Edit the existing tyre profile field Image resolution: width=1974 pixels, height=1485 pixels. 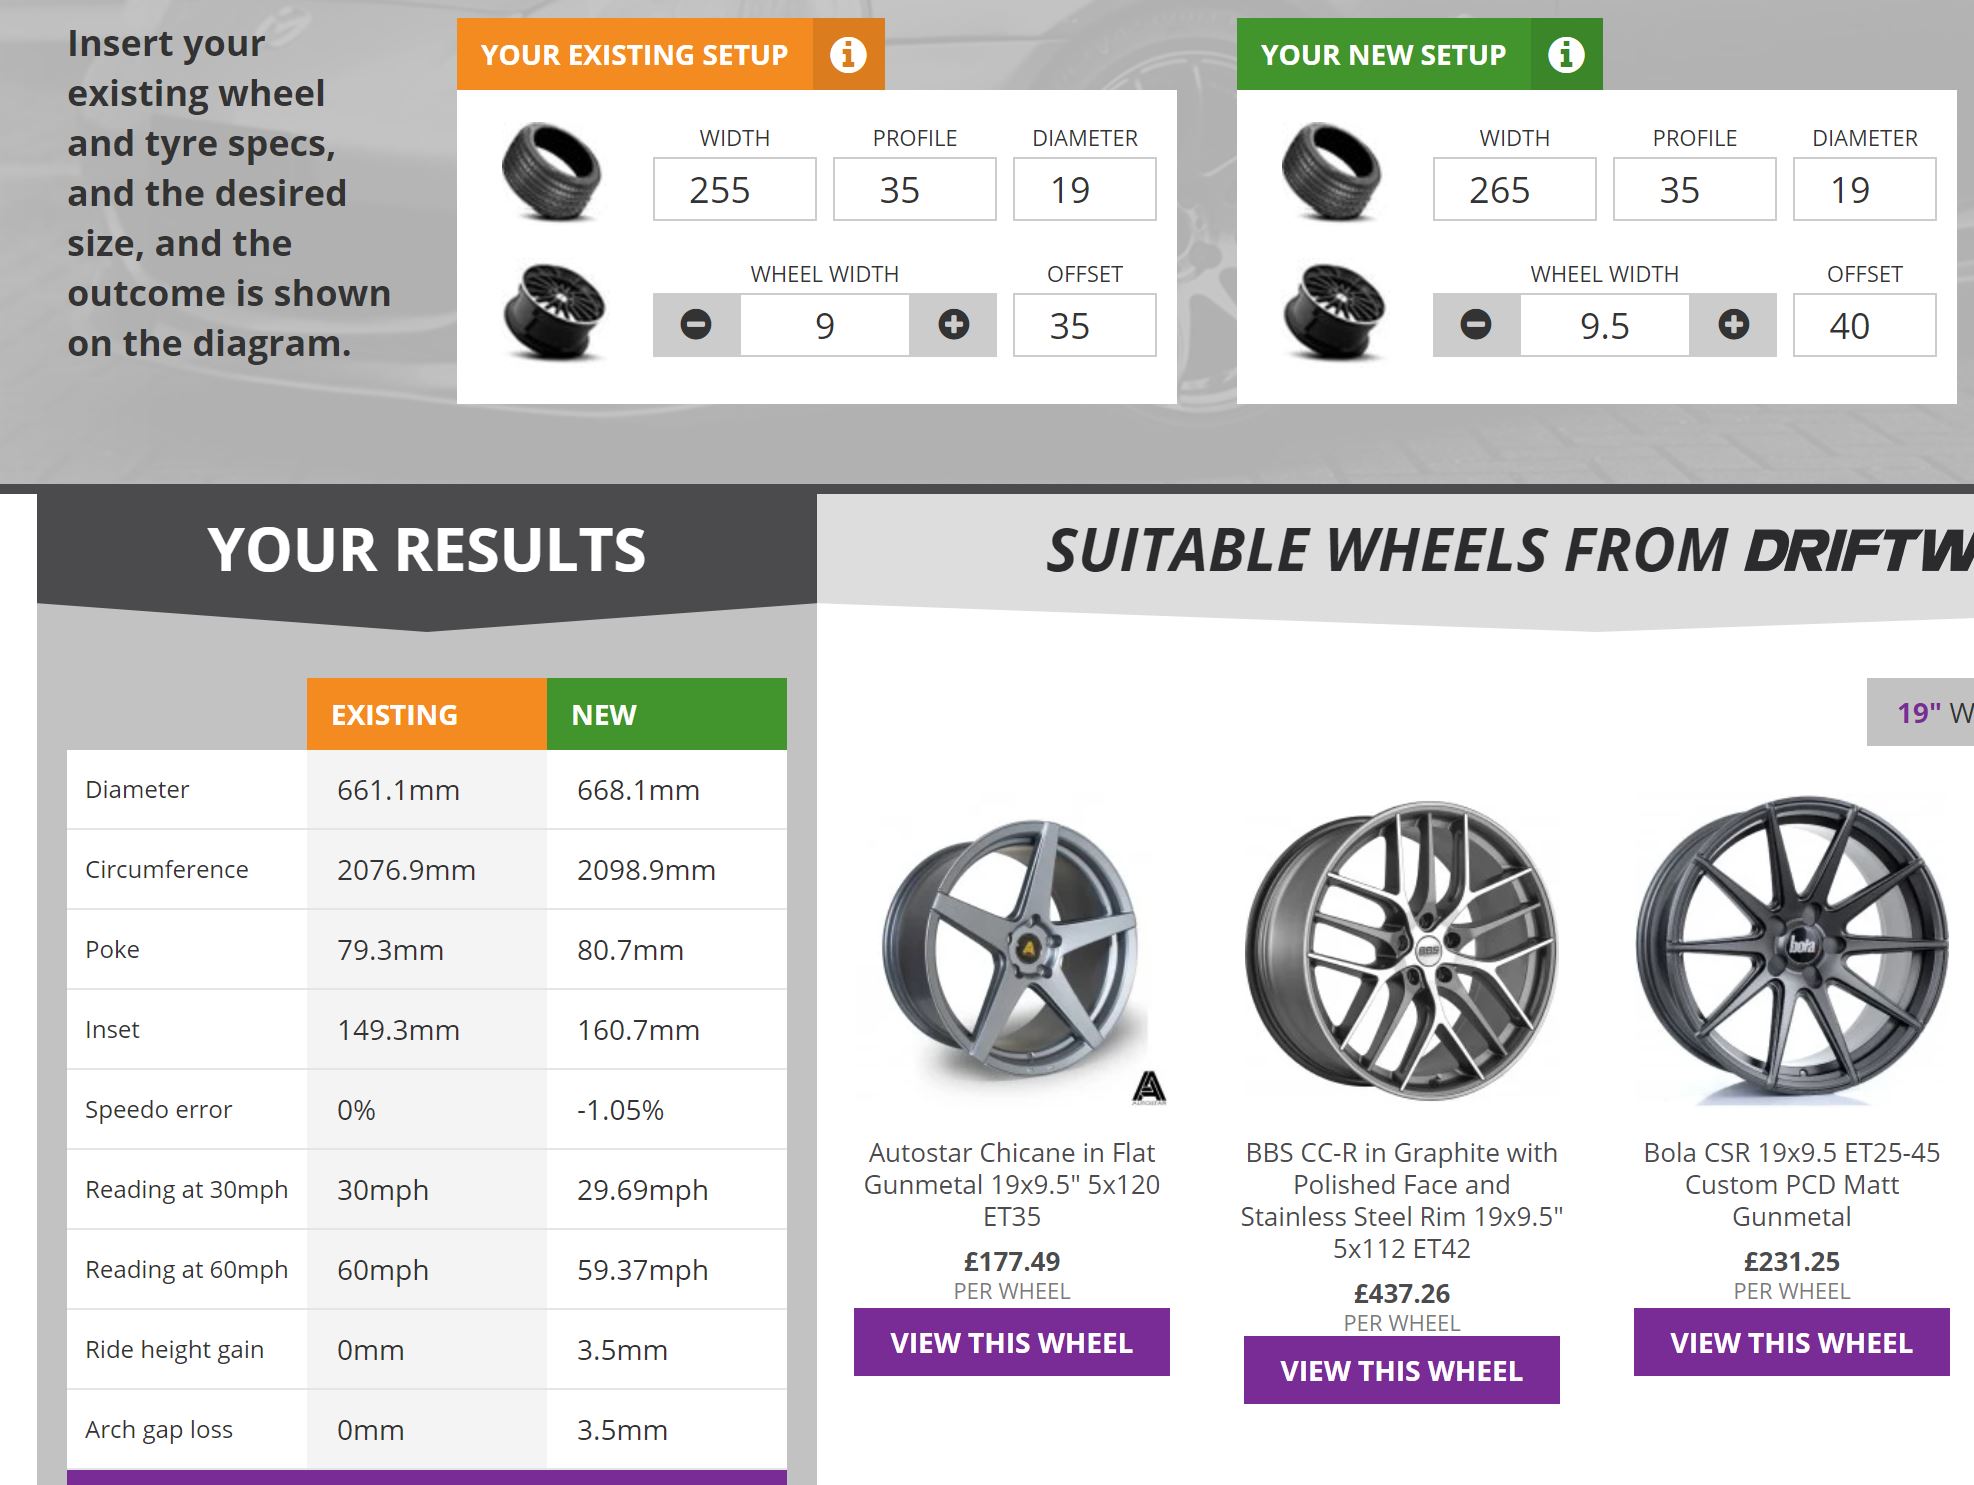914,190
